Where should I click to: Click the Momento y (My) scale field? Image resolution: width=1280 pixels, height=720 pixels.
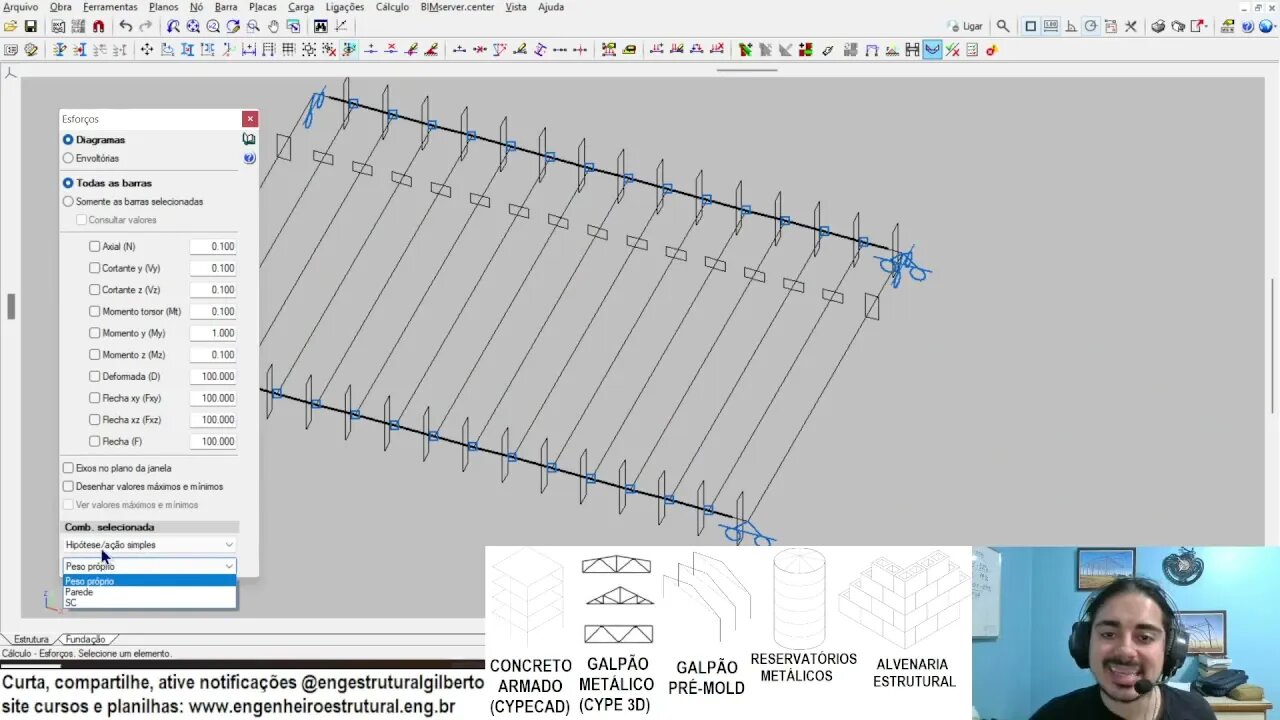213,333
